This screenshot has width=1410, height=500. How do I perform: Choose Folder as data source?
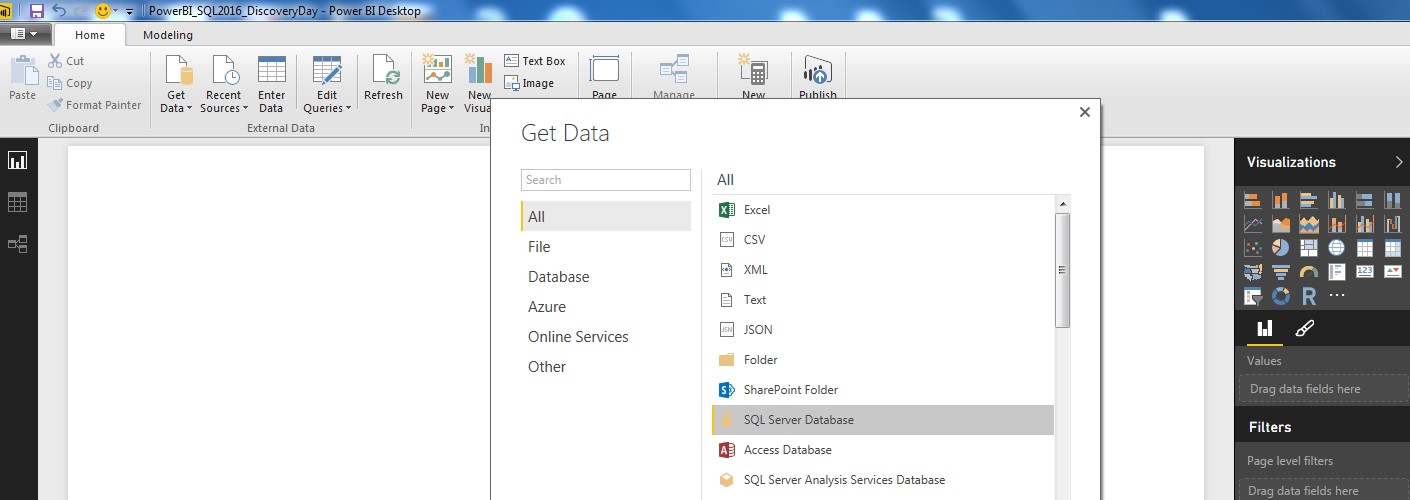click(x=883, y=360)
